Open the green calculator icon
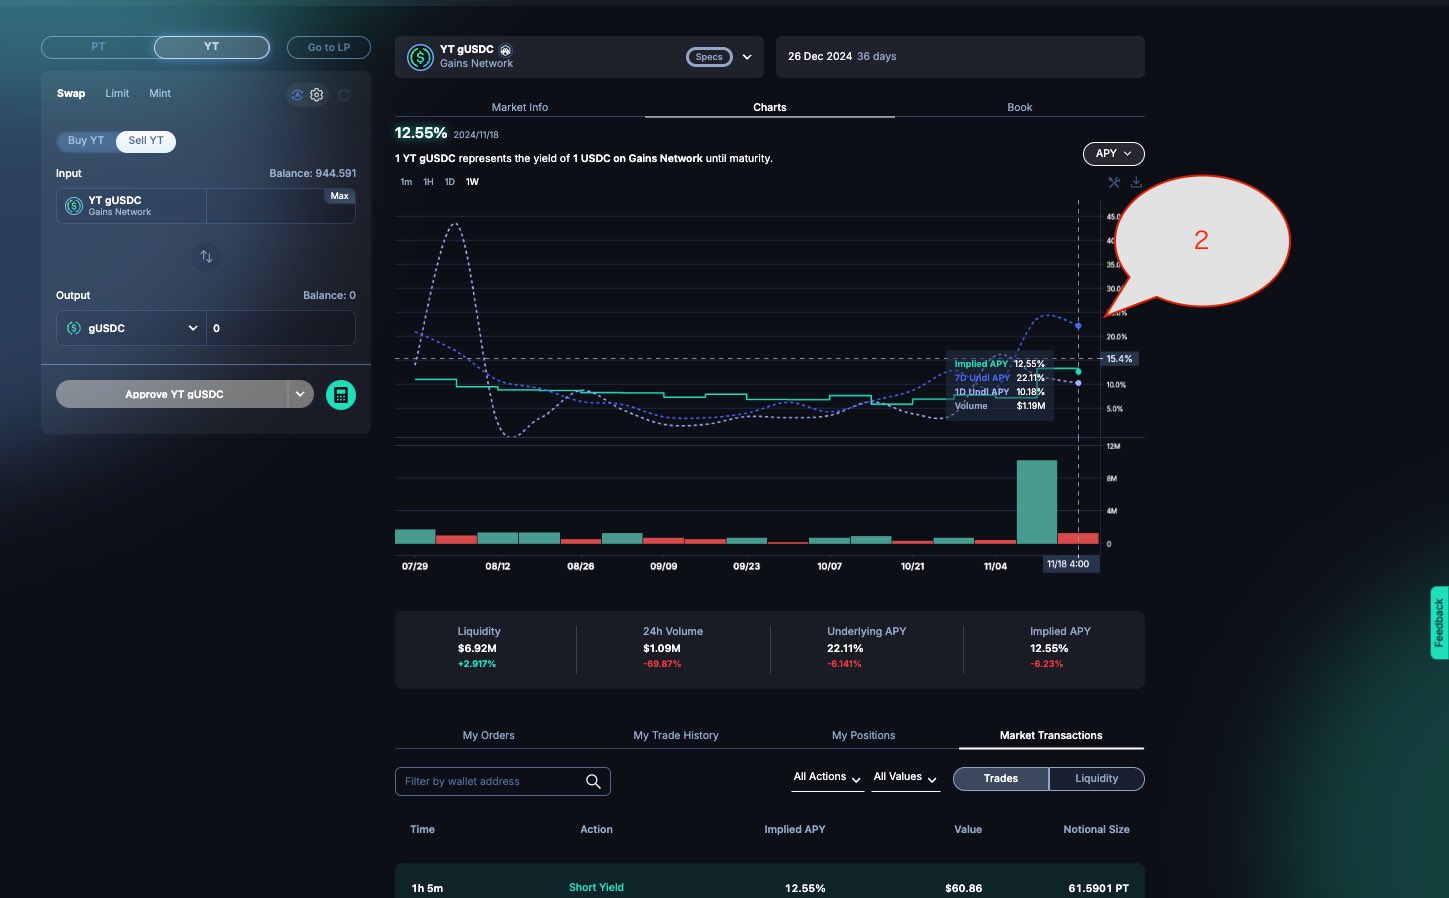Viewport: 1449px width, 898px height. point(341,395)
